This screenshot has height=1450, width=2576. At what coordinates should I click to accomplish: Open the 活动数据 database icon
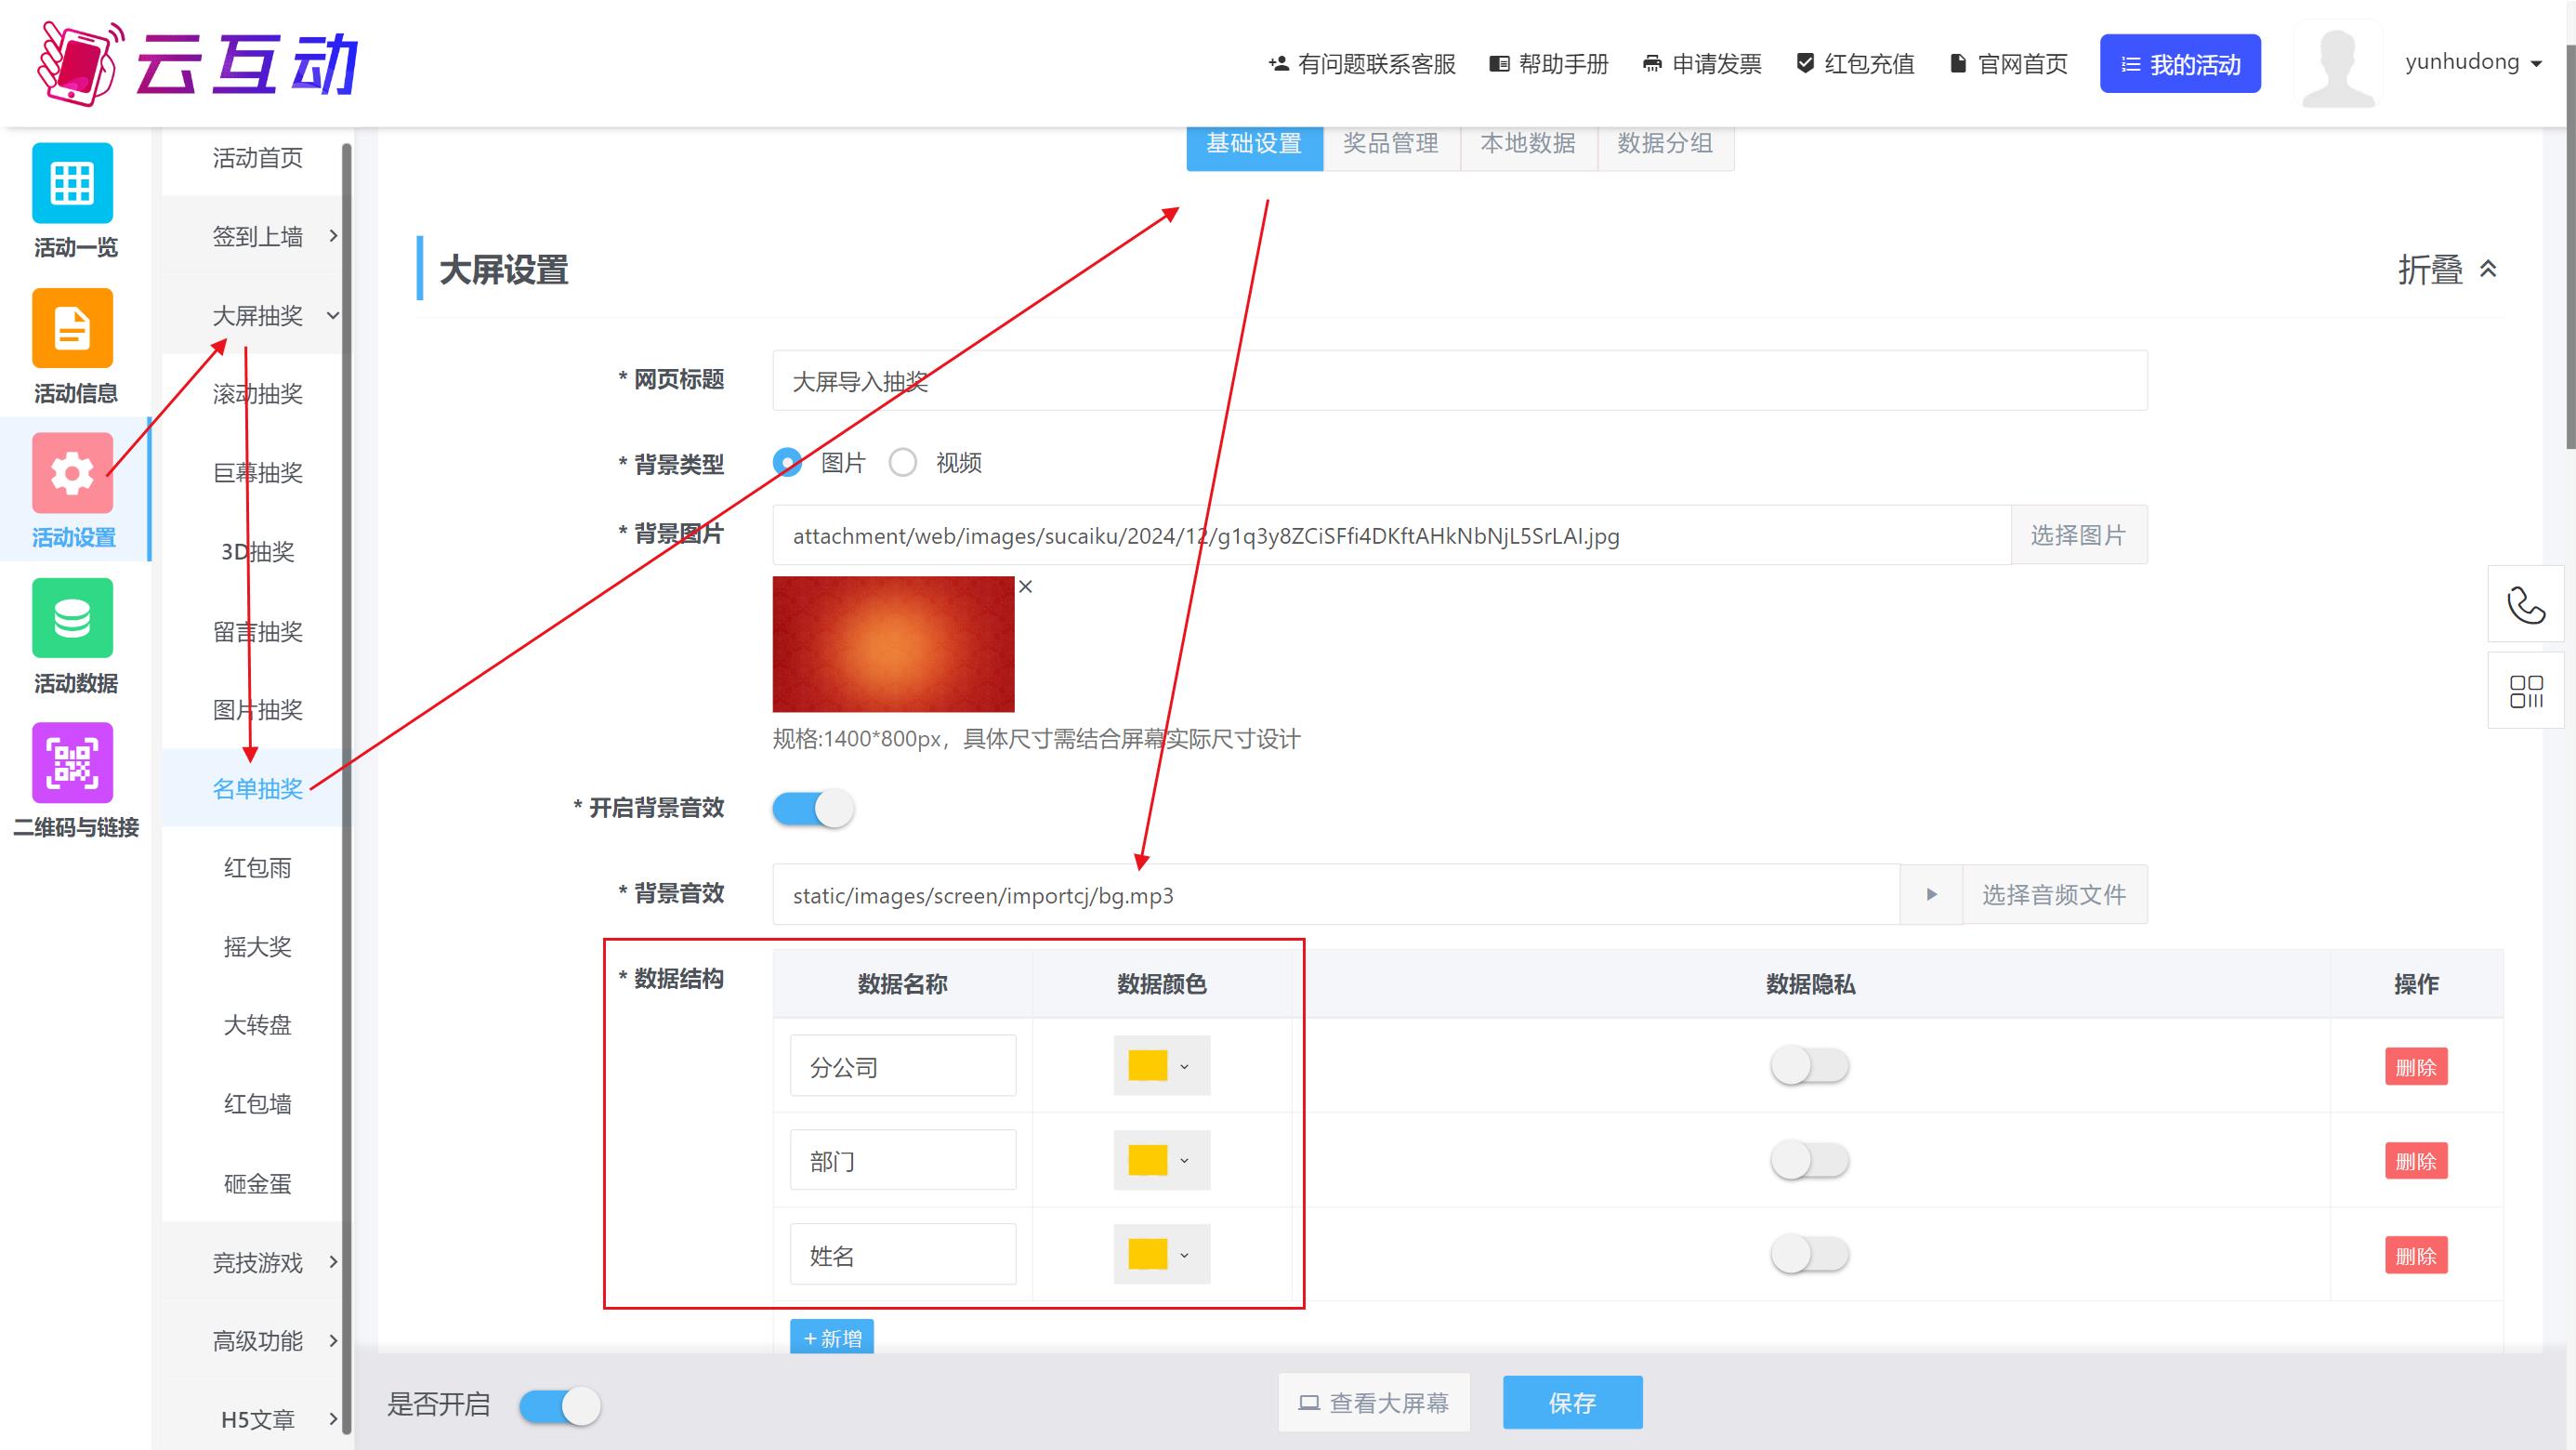point(72,618)
